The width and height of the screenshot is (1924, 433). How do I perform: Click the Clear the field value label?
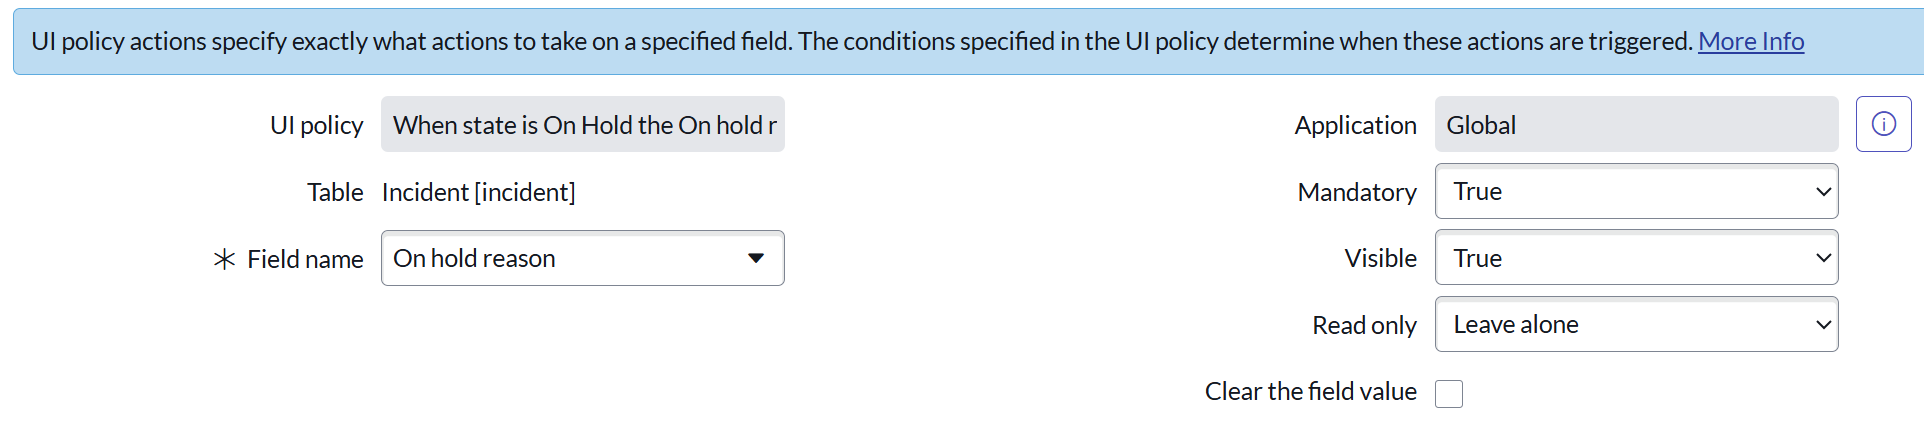coord(1310,391)
